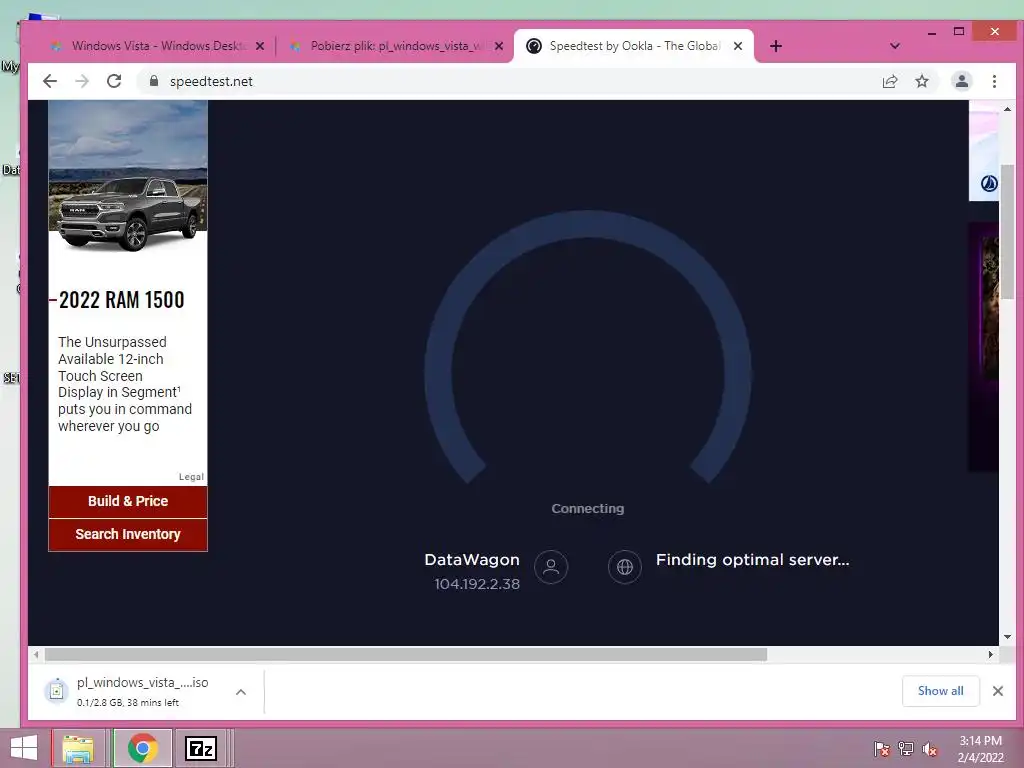Click the horizontal scrollbar right arrow
Image resolution: width=1024 pixels, height=768 pixels.
pyautogui.click(x=991, y=654)
